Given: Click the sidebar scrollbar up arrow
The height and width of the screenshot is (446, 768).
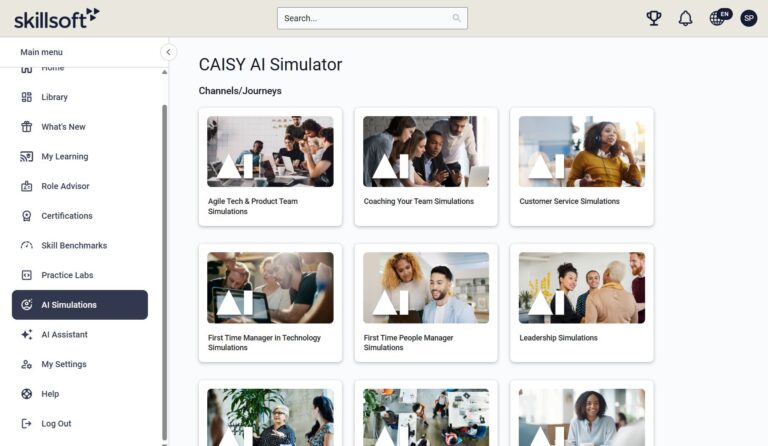Looking at the screenshot, I should (x=165, y=72).
